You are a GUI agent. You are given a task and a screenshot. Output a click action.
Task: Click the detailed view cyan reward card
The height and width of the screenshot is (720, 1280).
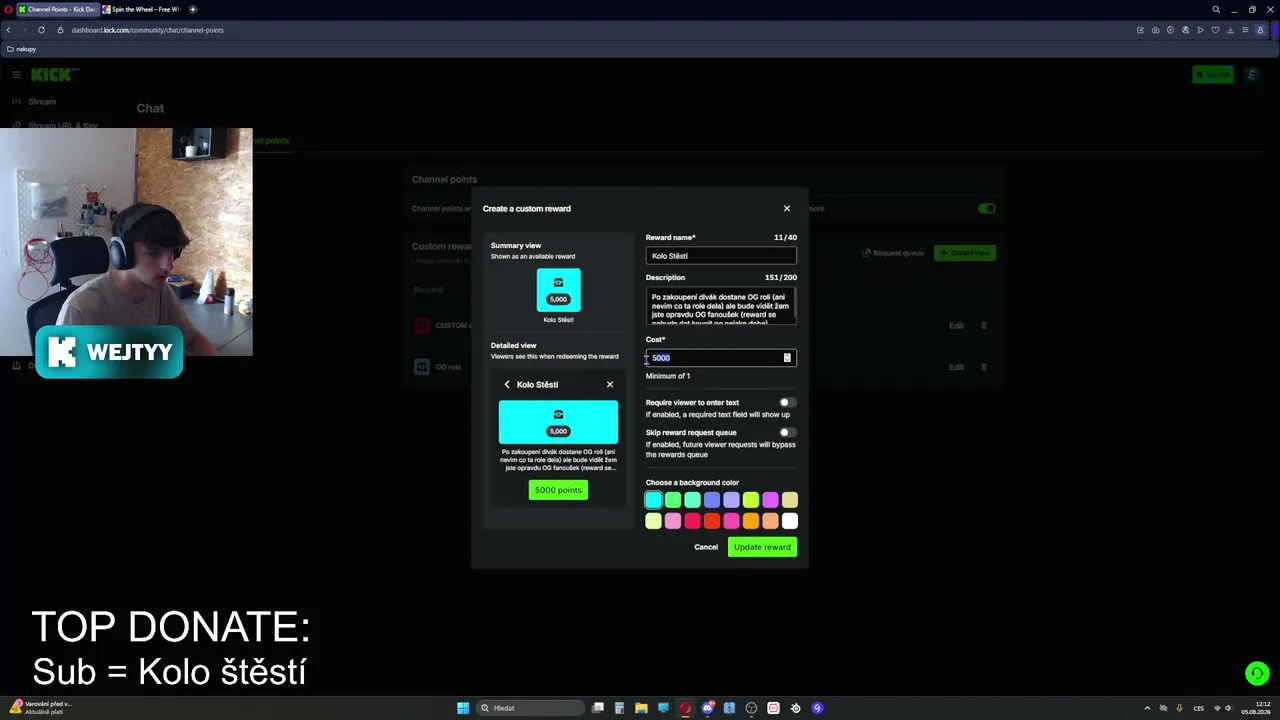[558, 422]
